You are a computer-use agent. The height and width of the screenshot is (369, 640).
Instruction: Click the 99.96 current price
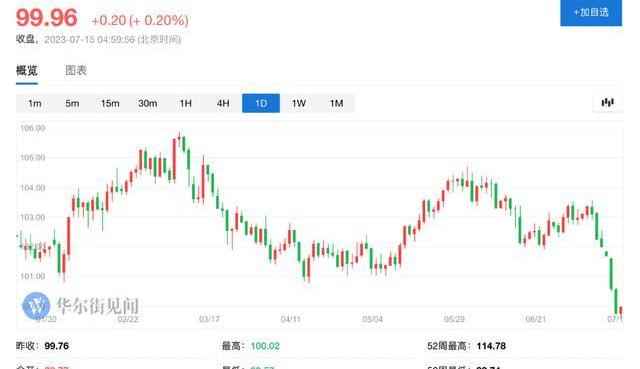pyautogui.click(x=47, y=18)
